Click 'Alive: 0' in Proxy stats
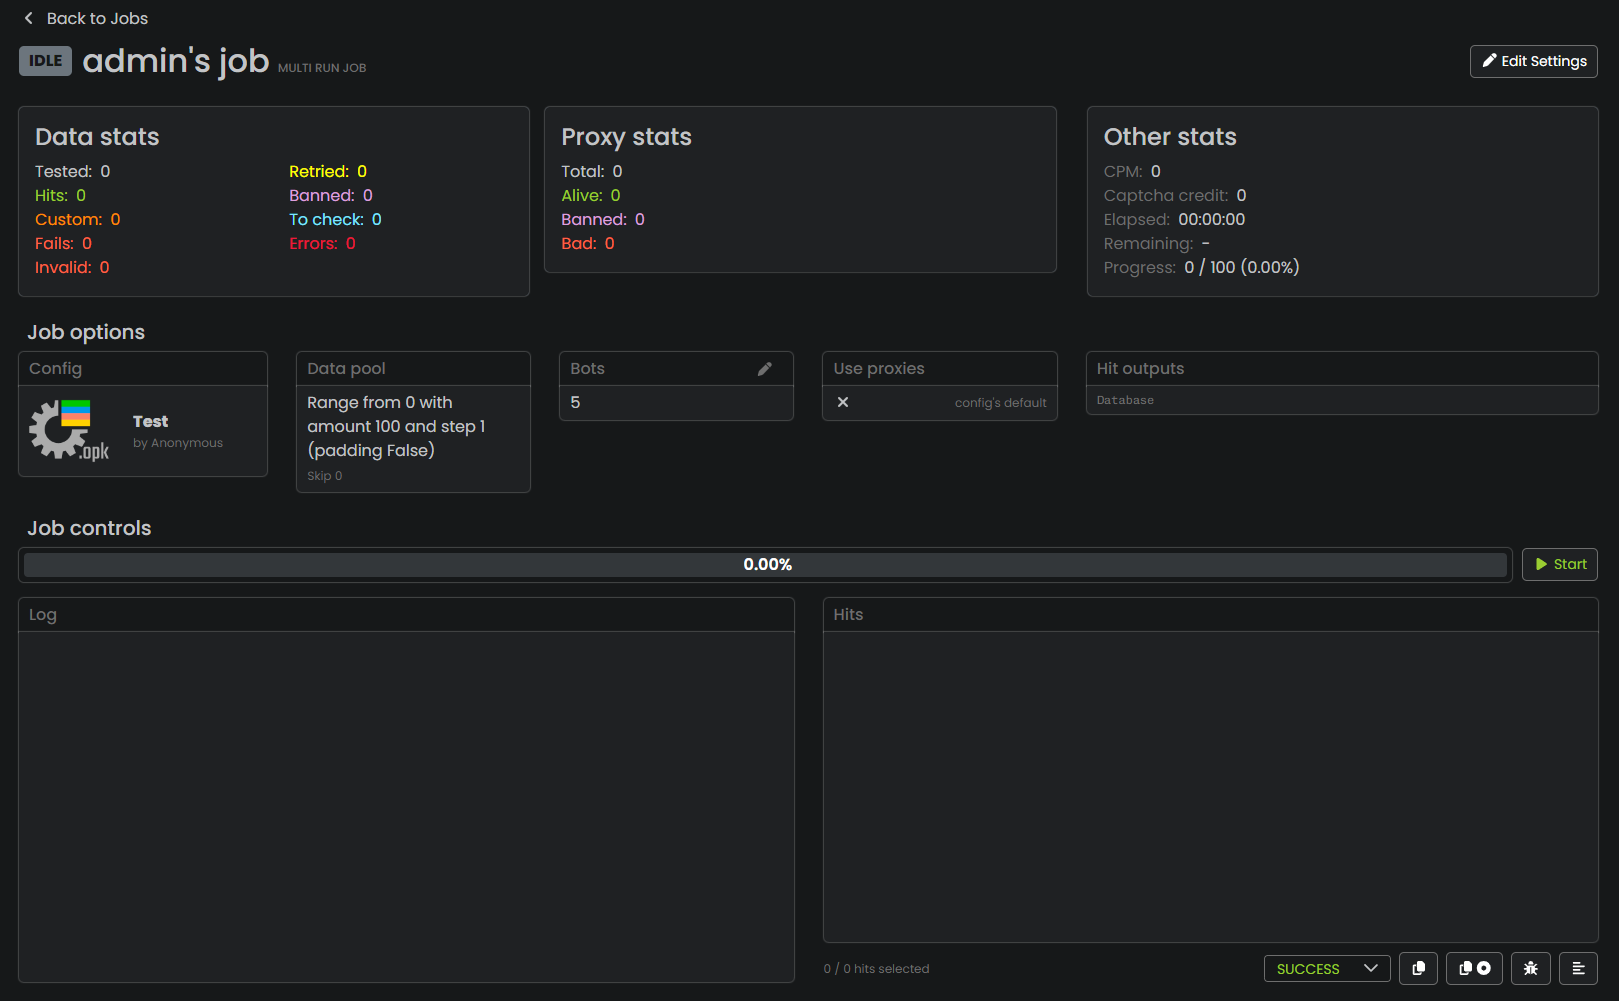 [x=591, y=195]
